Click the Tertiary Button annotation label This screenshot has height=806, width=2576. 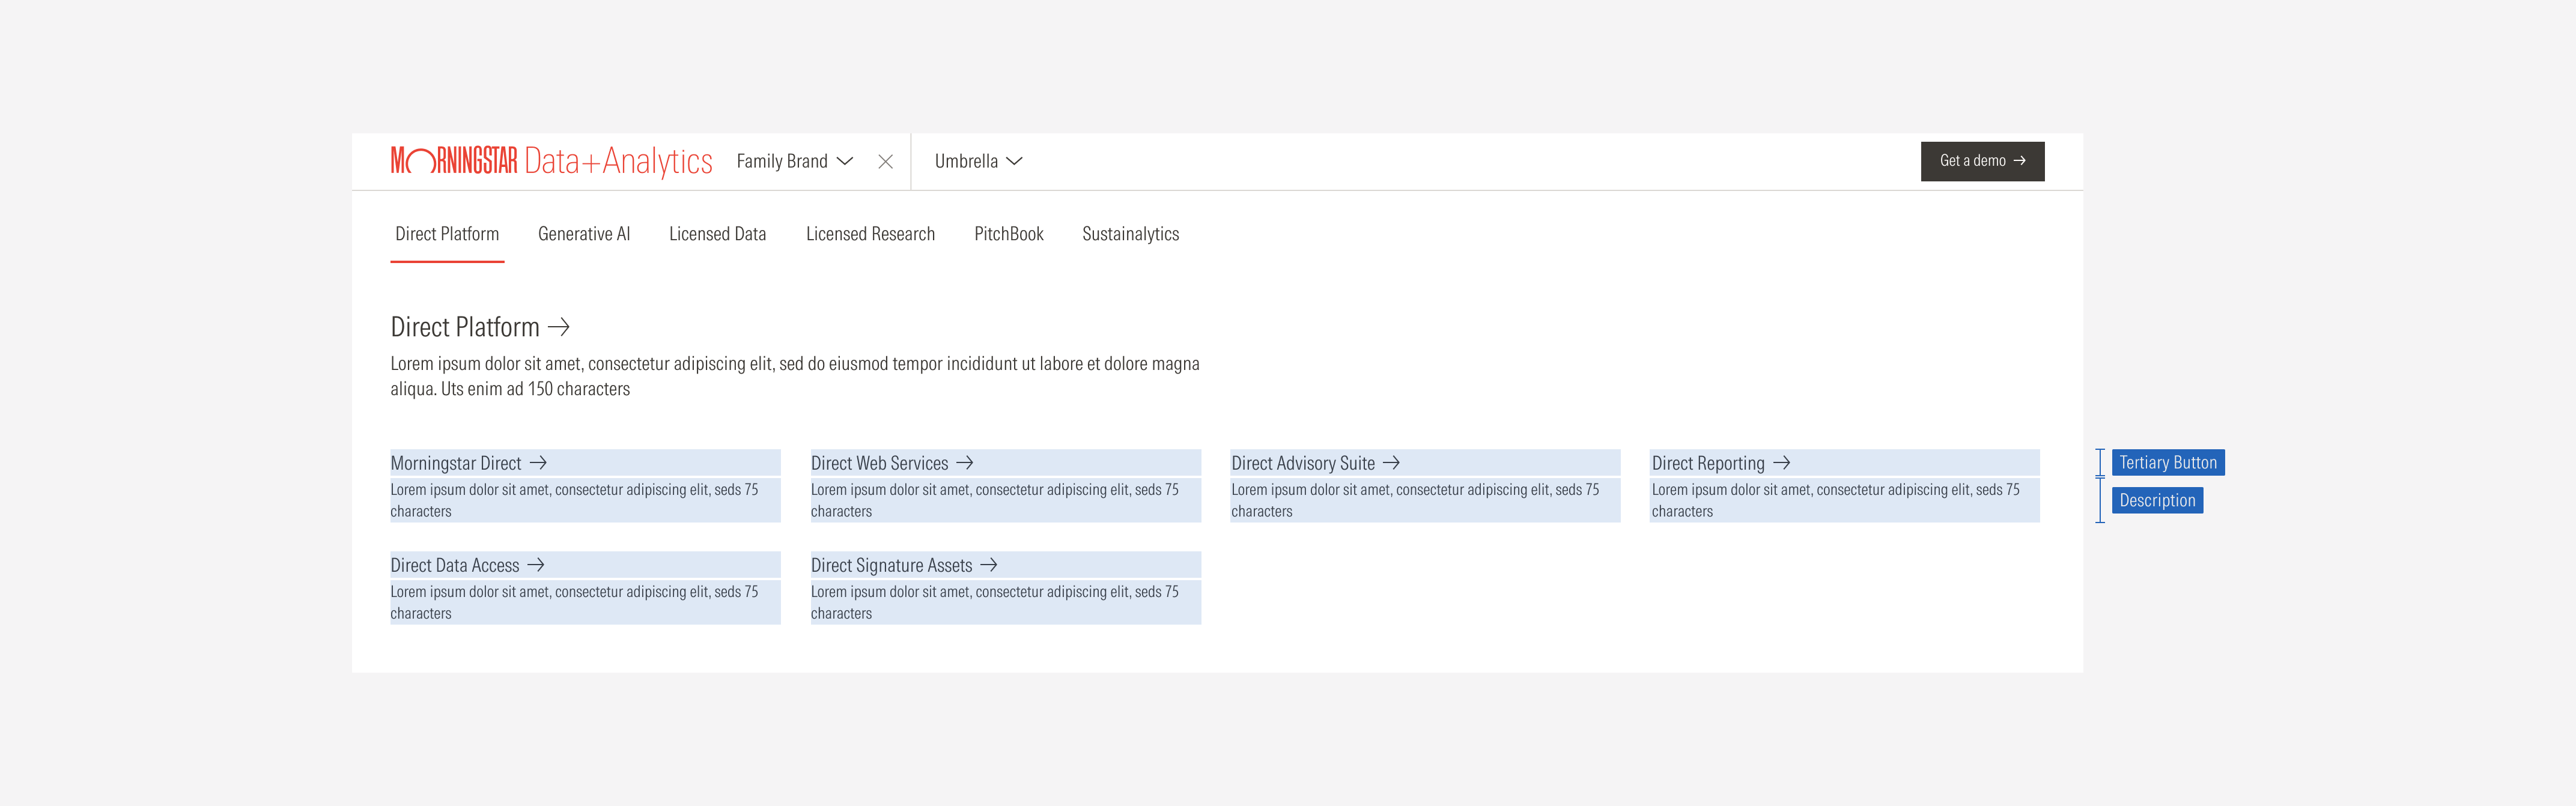coord(2168,463)
